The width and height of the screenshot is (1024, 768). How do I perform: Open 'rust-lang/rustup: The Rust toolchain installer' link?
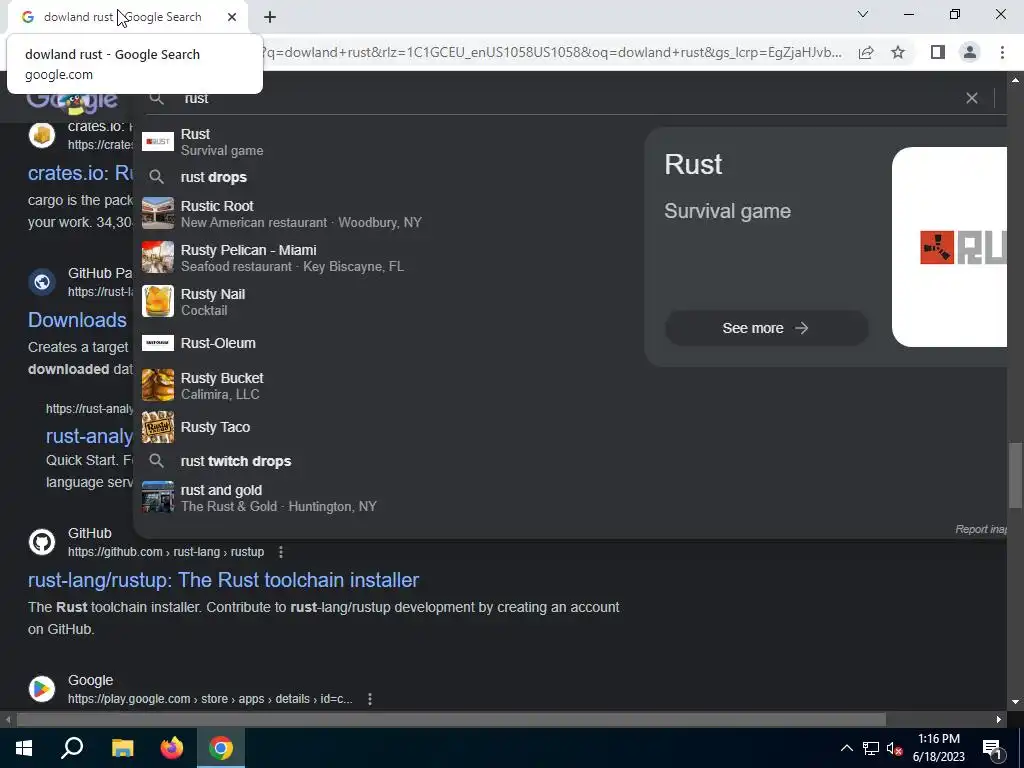pos(223,580)
